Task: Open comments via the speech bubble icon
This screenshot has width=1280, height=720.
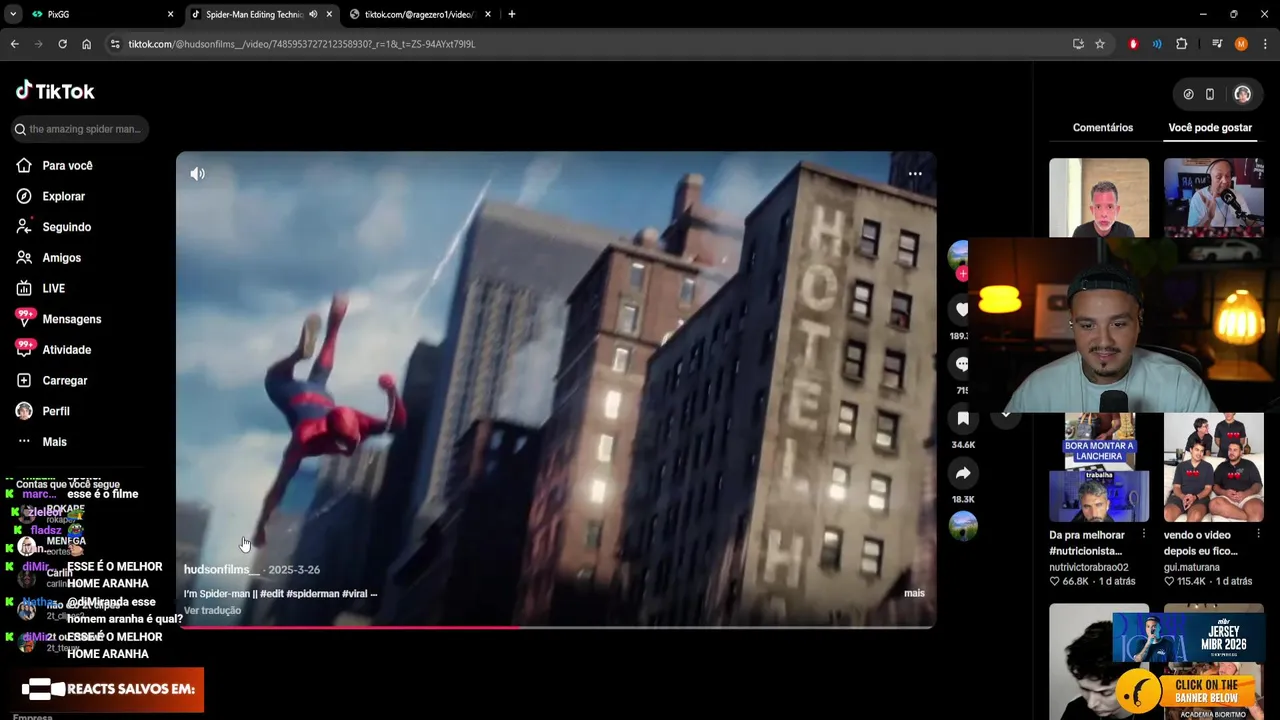Action: coord(961,365)
